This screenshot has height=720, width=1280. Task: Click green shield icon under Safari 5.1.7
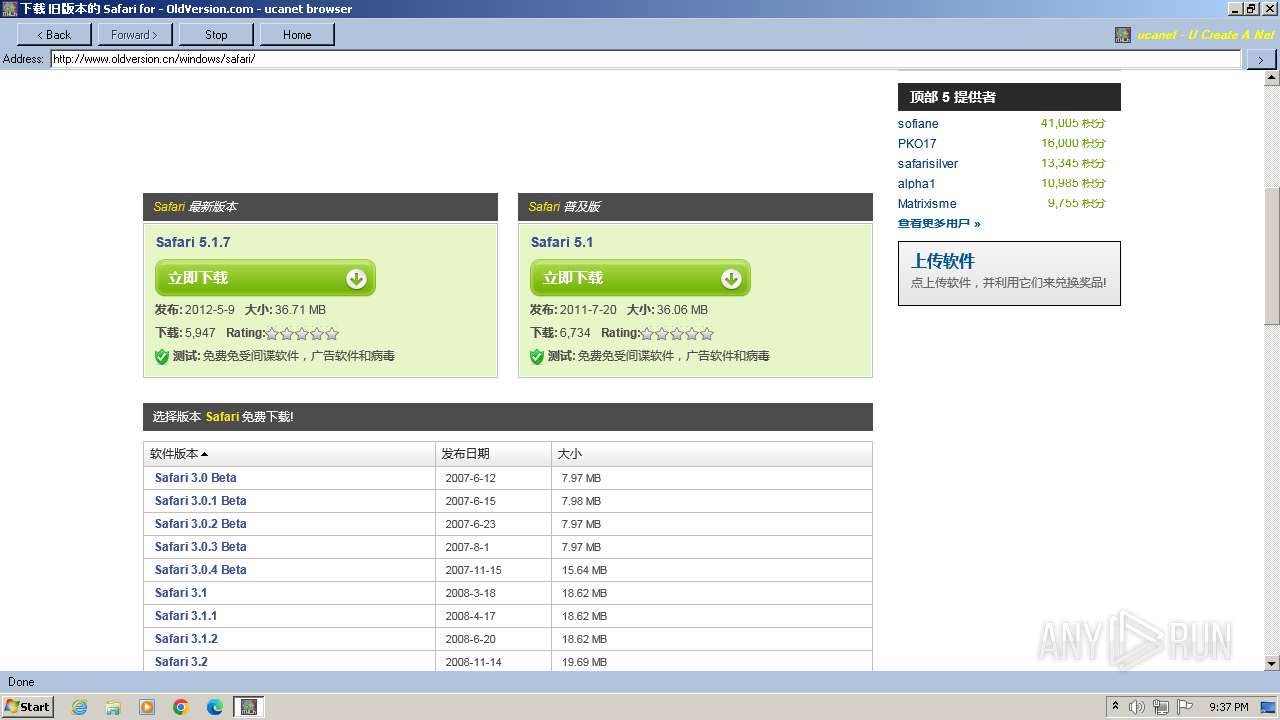point(162,356)
